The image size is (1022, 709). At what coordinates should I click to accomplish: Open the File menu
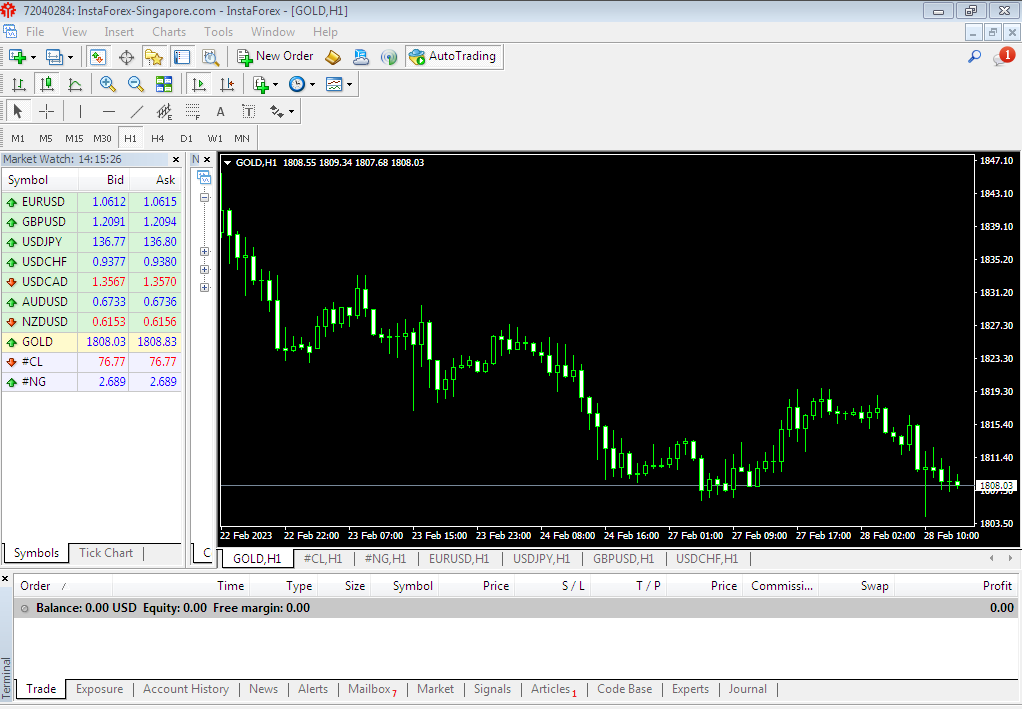(35, 32)
